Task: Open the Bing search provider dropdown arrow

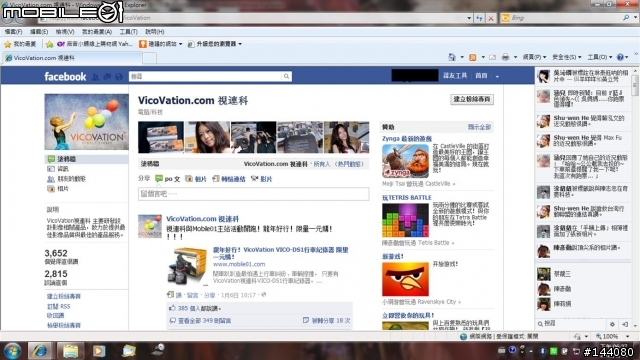Action: coord(636,18)
